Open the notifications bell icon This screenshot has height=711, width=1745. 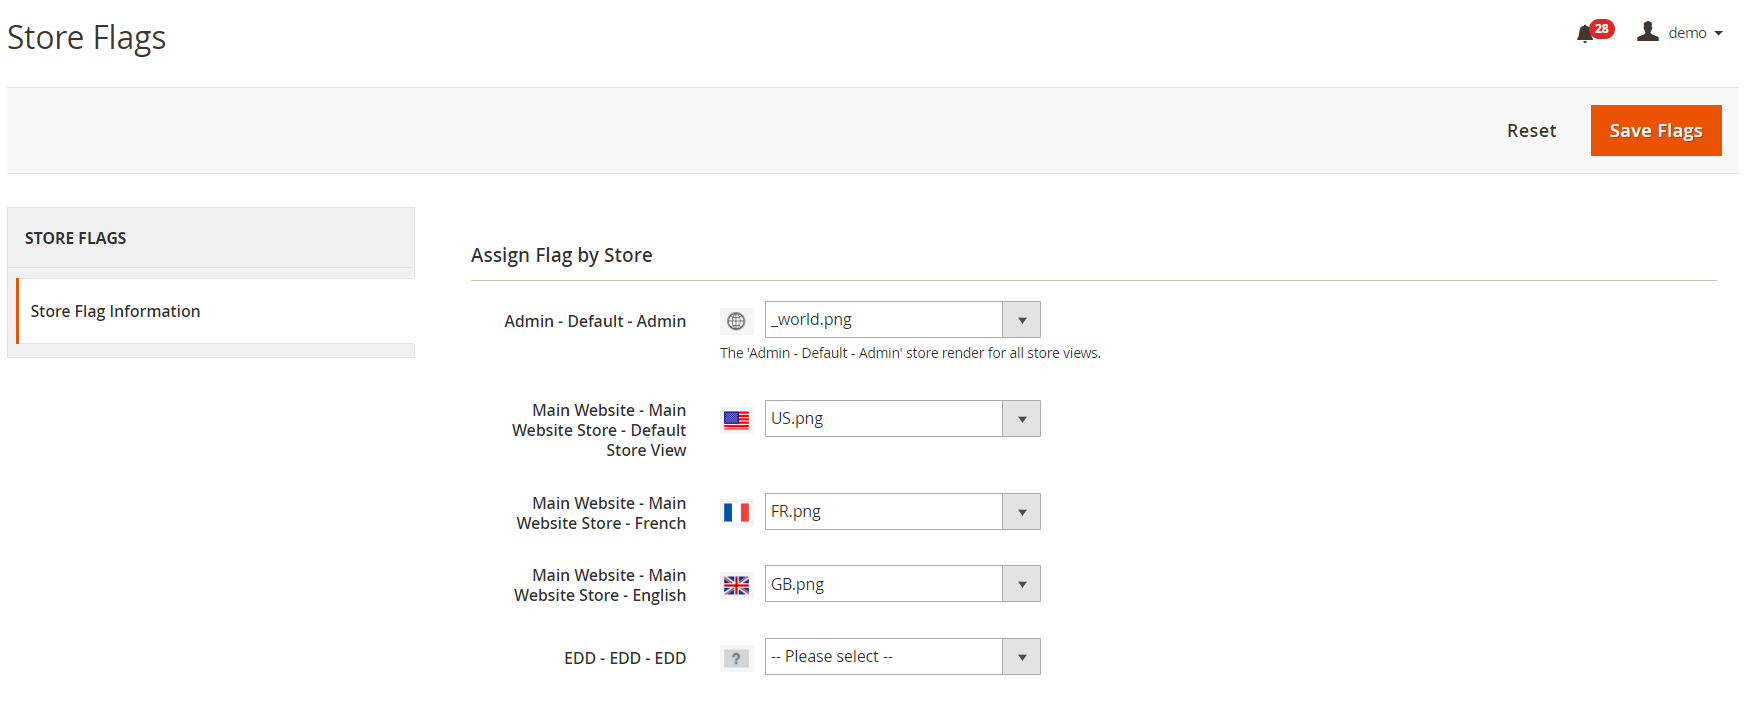point(1585,35)
